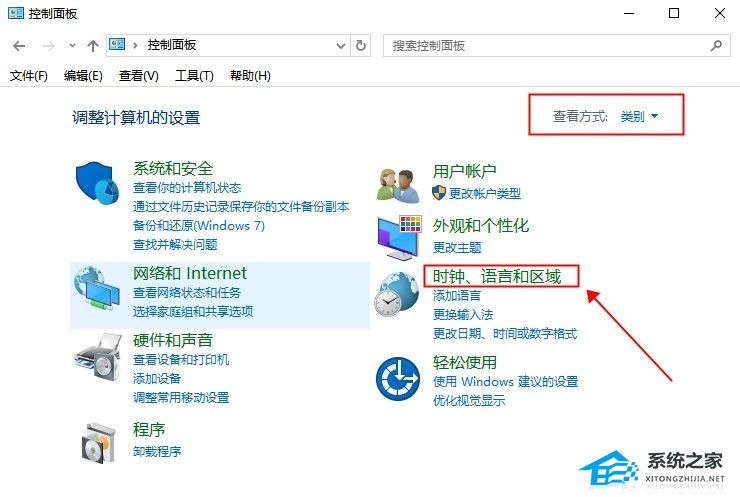Viewport: 740px width, 497px height.
Task: Go up one level with up arrow
Action: 92,46
